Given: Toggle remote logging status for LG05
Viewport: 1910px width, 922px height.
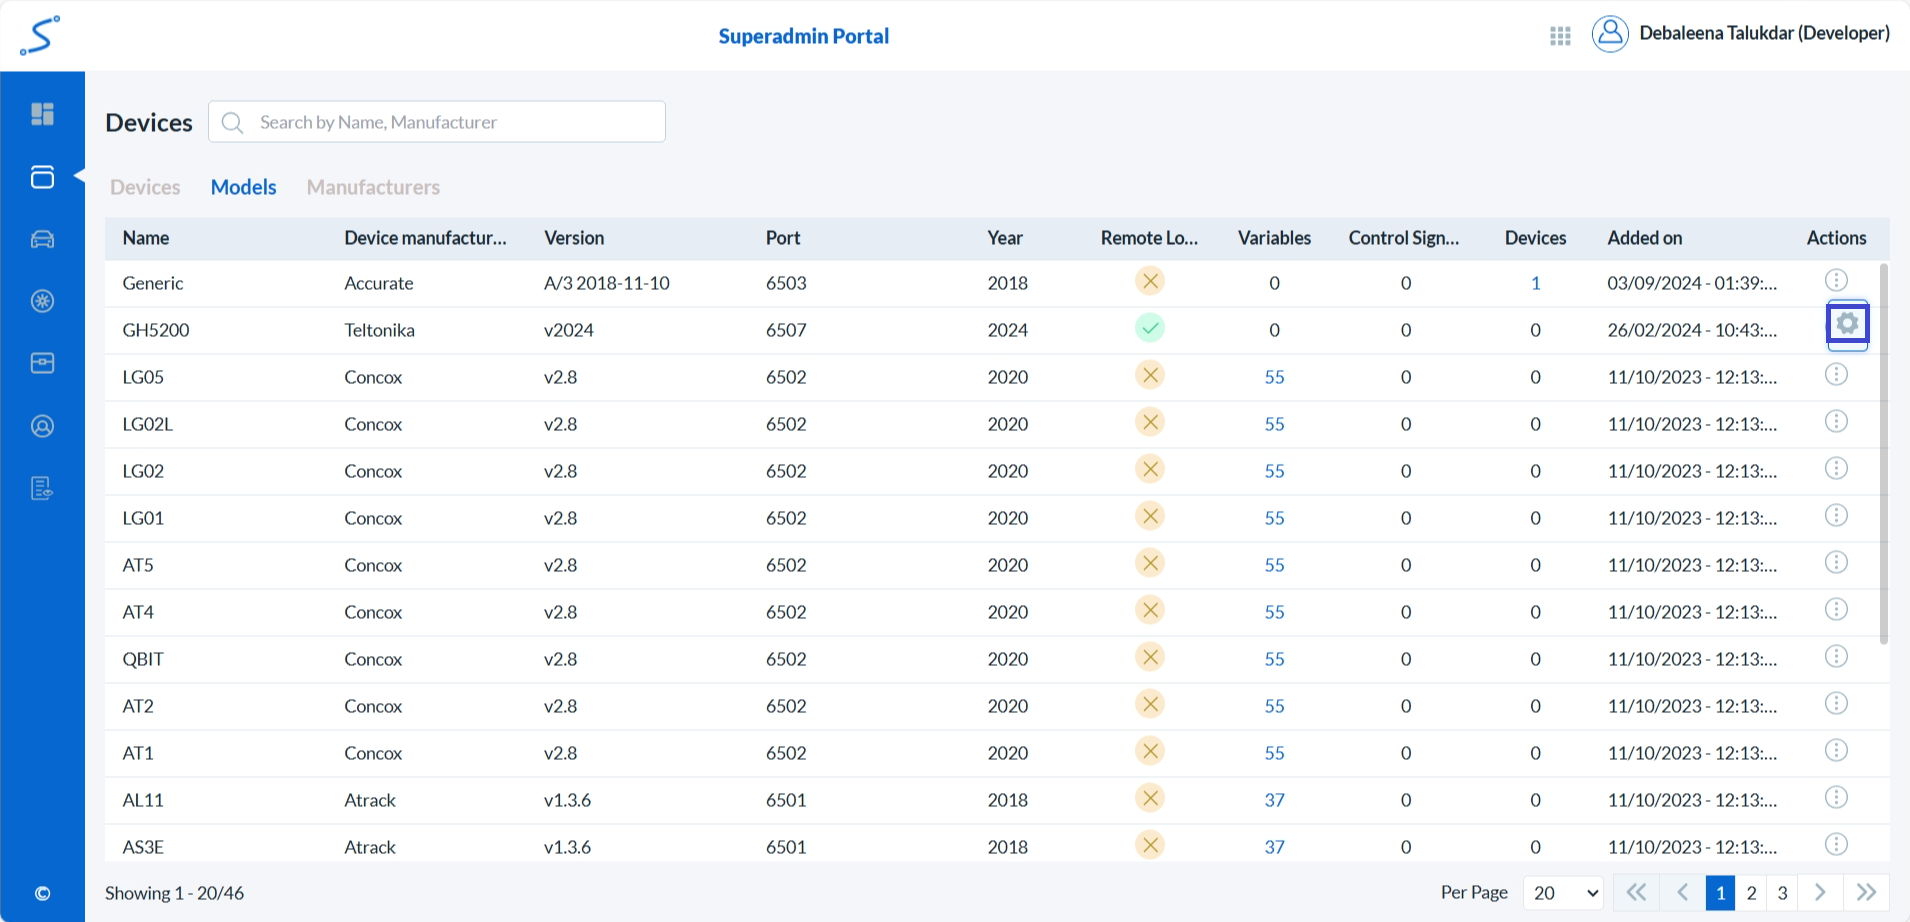Looking at the screenshot, I should pos(1150,375).
